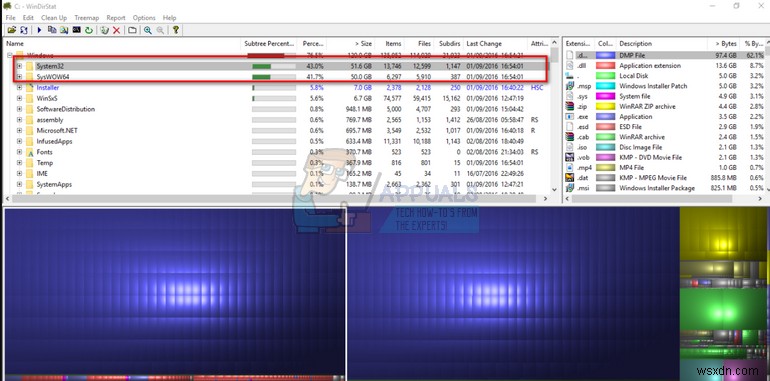Click the Delete to Recycle Bin icon

coord(104,30)
